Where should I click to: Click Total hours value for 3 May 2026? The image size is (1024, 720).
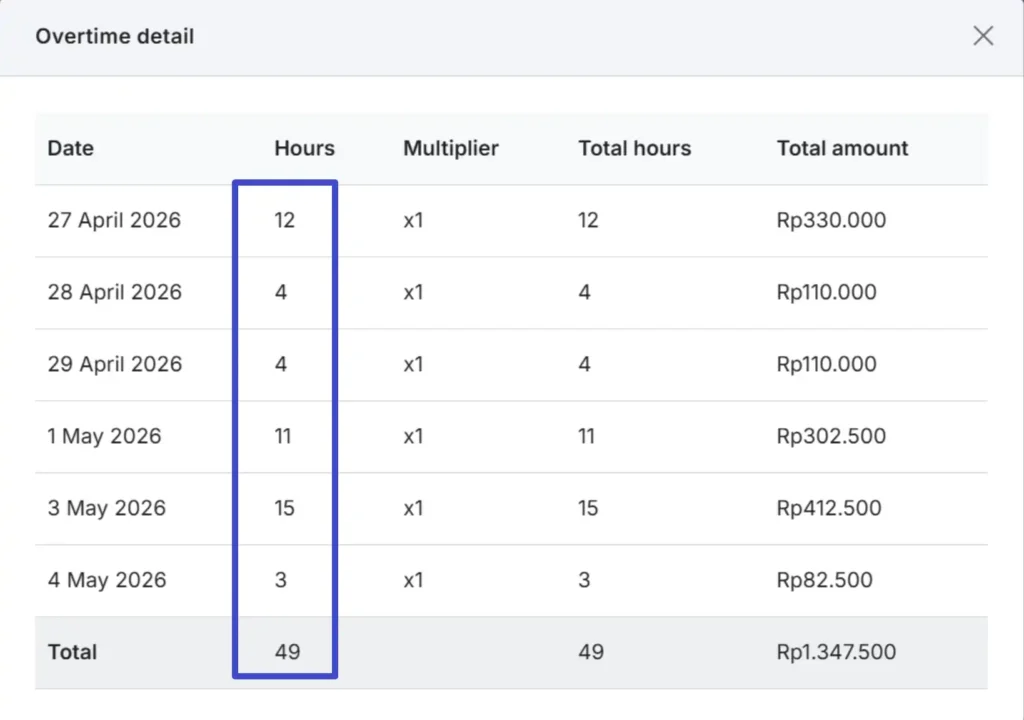(588, 508)
